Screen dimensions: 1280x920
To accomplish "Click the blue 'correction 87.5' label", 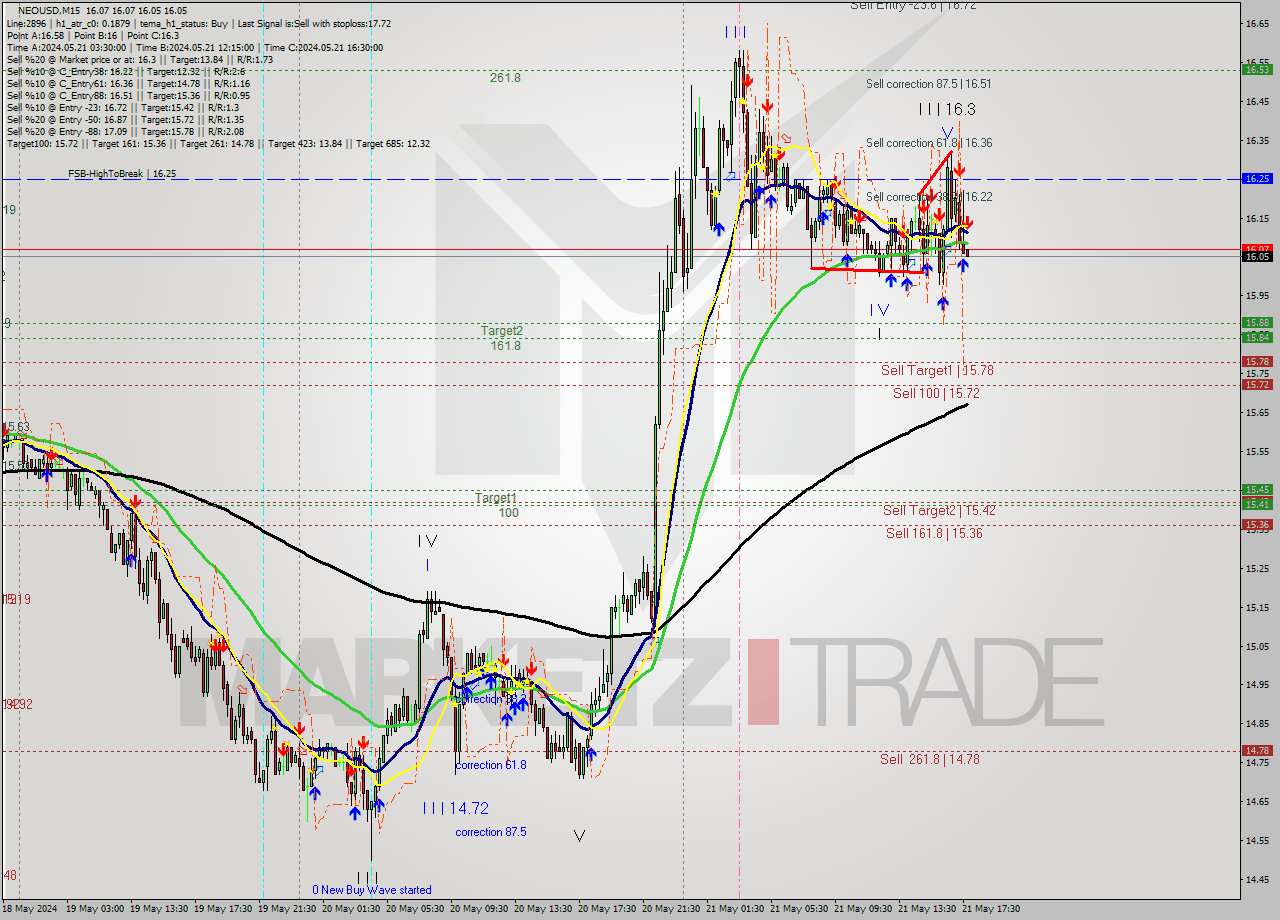I will coord(491,832).
